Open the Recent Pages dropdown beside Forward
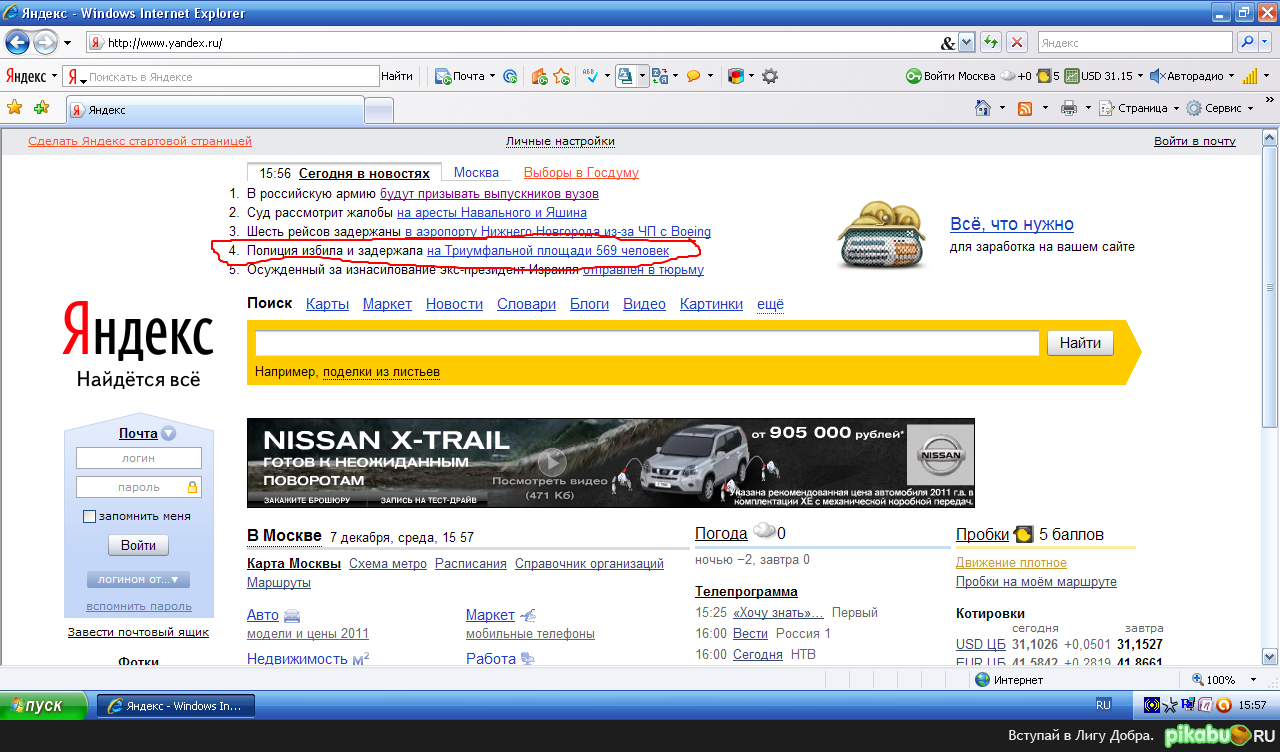 point(67,43)
